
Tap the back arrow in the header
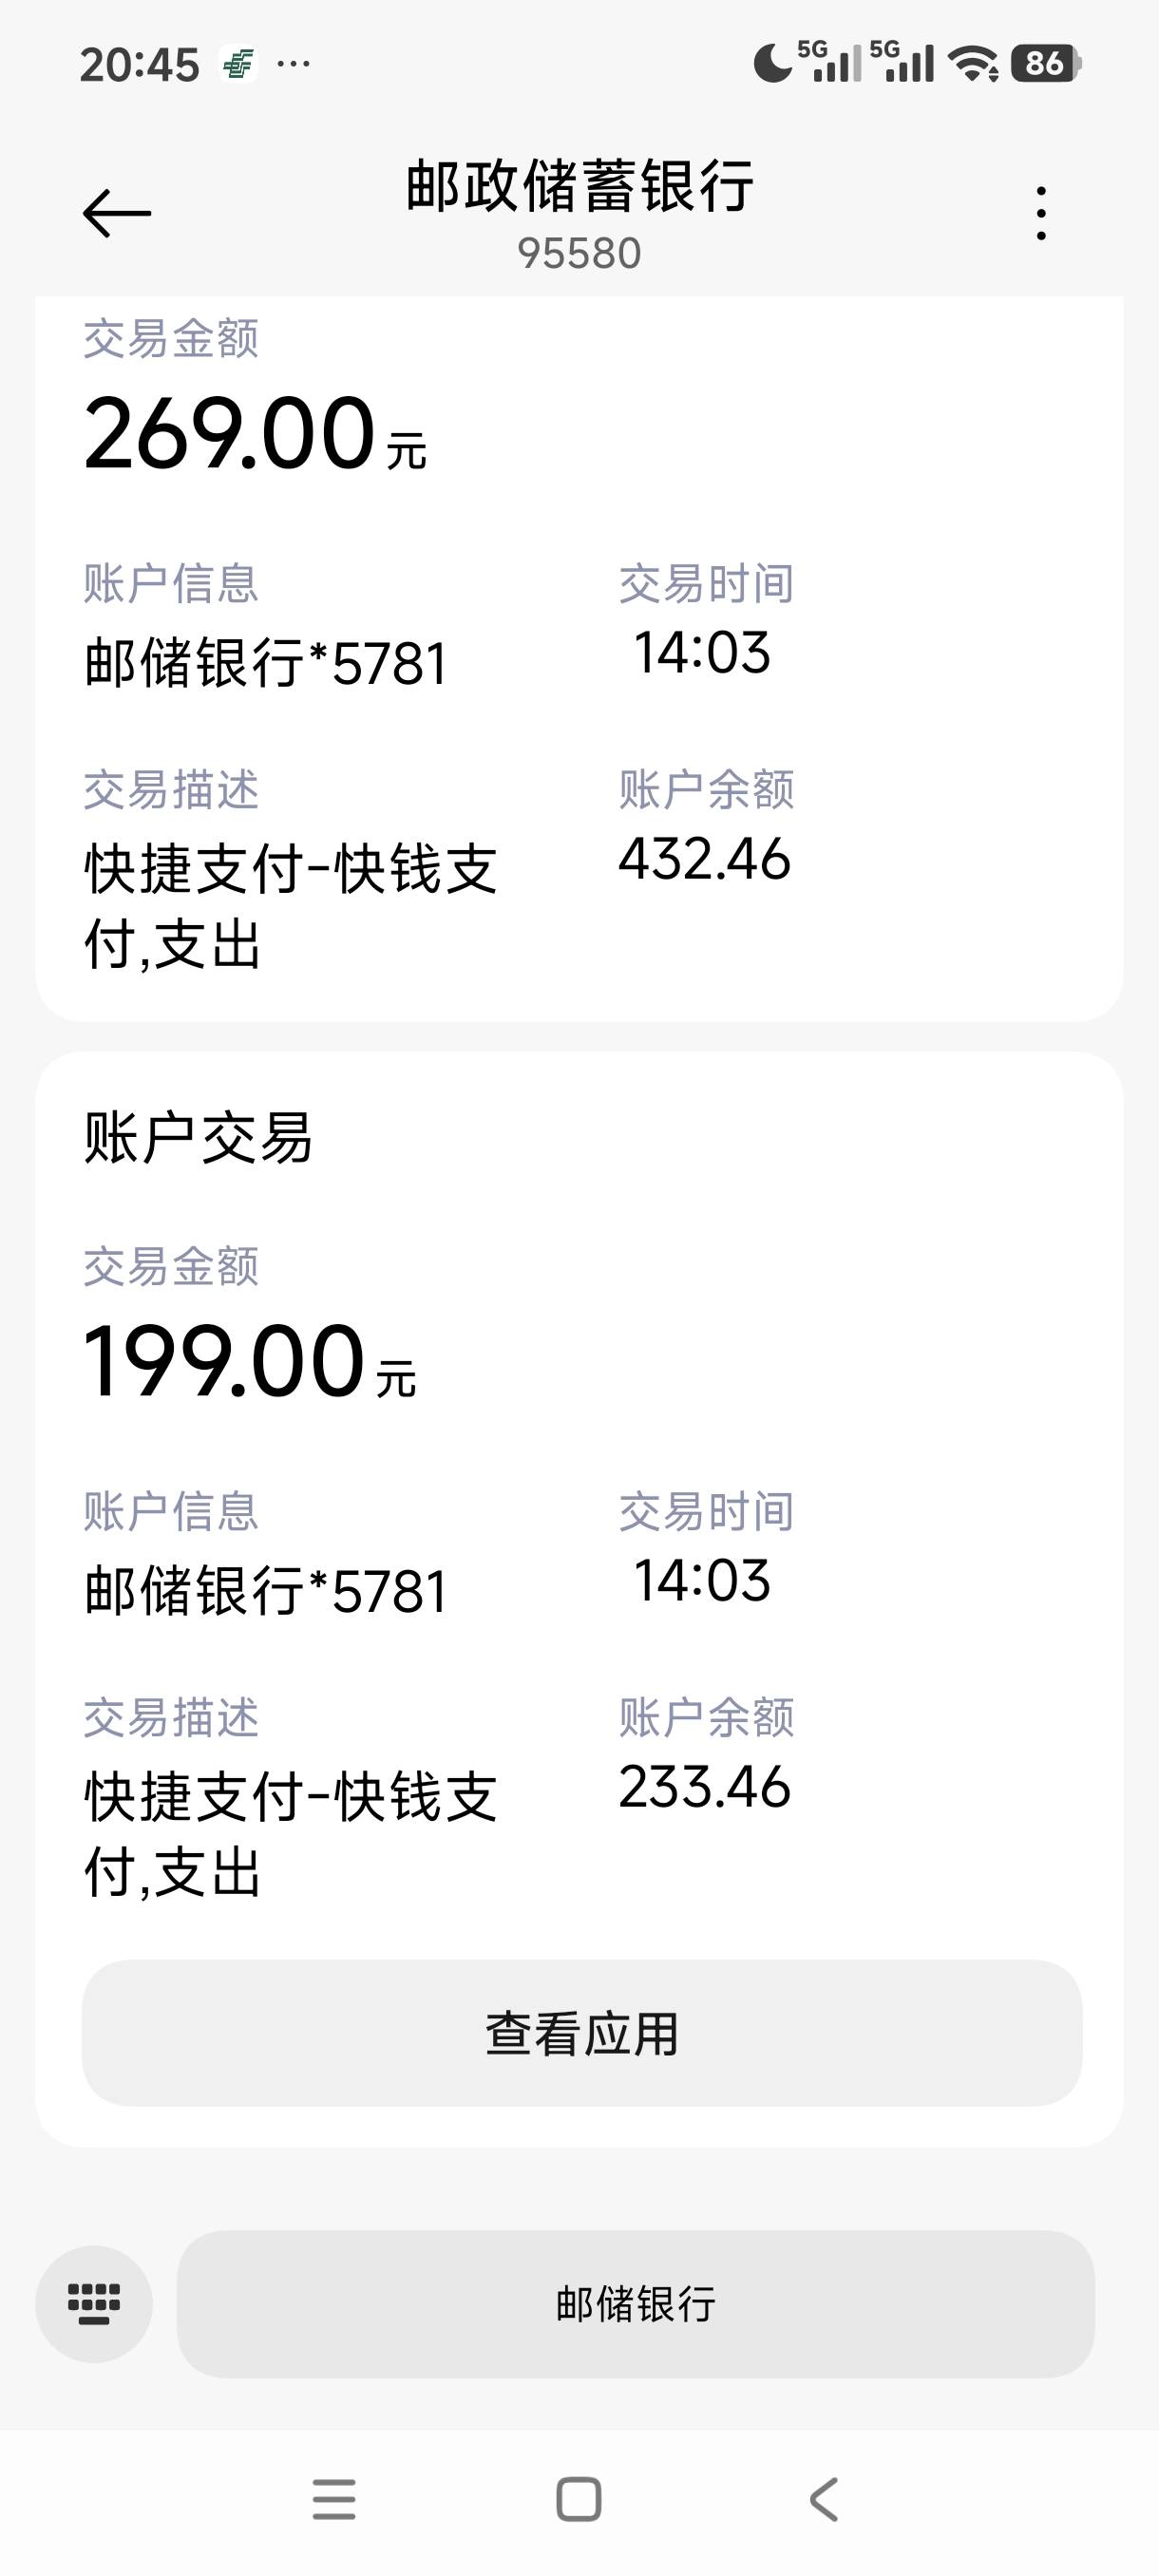(117, 213)
